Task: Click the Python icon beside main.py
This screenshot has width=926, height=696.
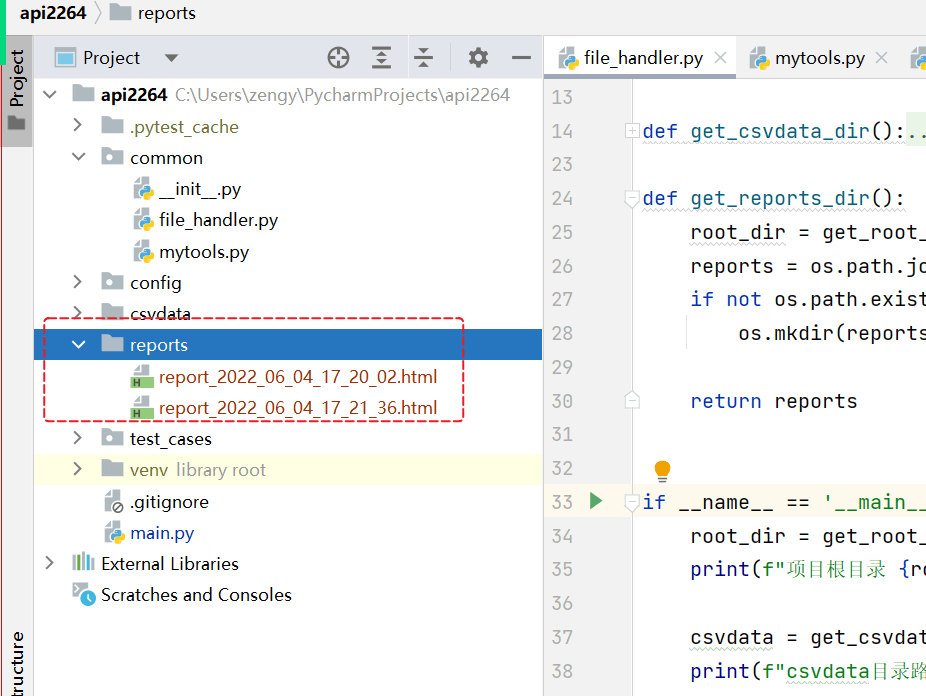Action: (x=115, y=532)
